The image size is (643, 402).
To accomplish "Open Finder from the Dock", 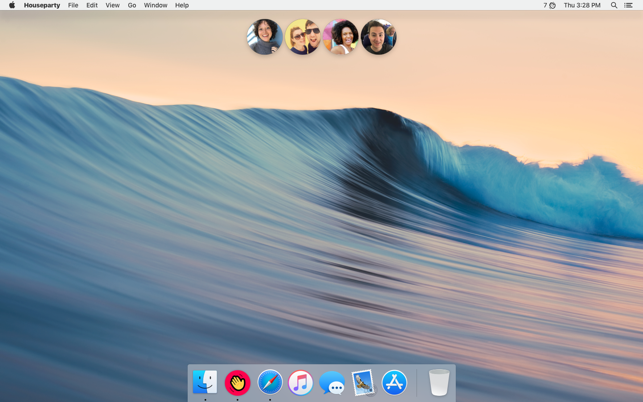I will click(x=205, y=382).
